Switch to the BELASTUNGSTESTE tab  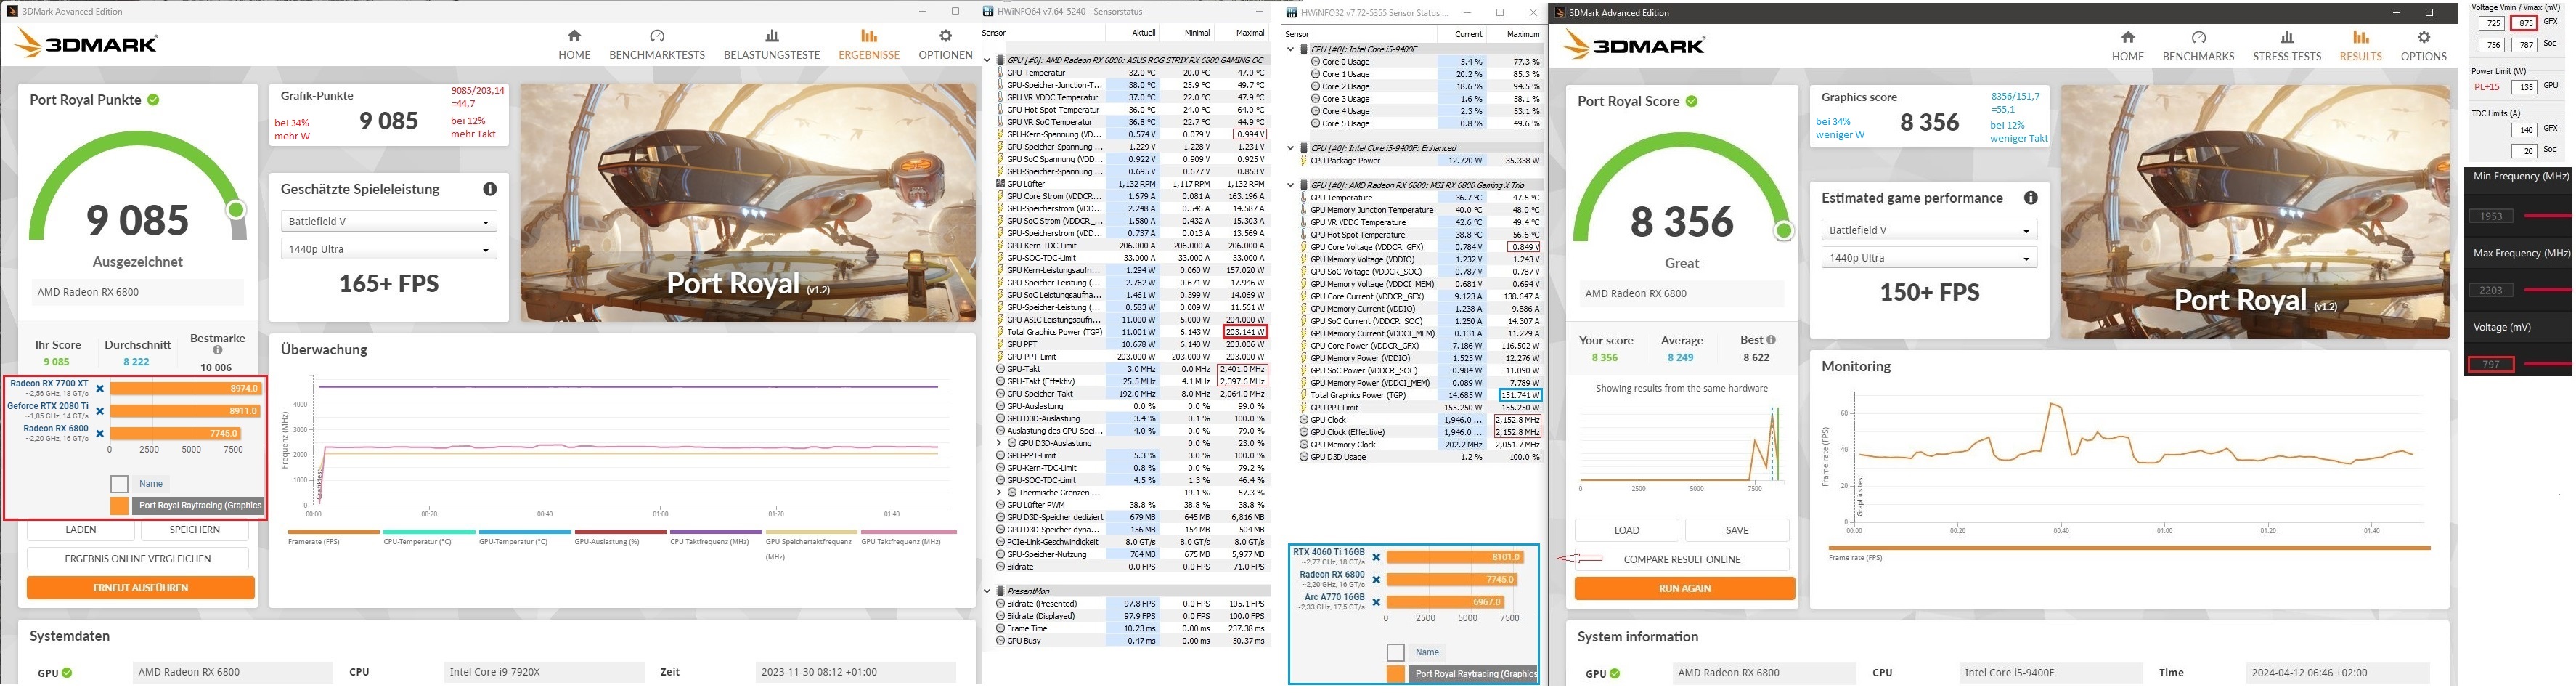click(771, 45)
